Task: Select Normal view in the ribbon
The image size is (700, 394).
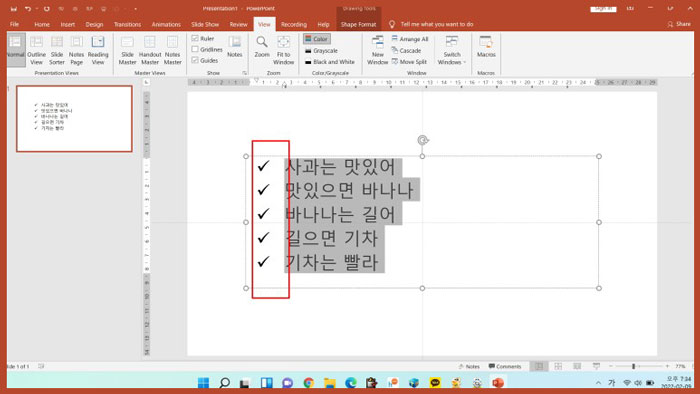Action: [x=16, y=49]
